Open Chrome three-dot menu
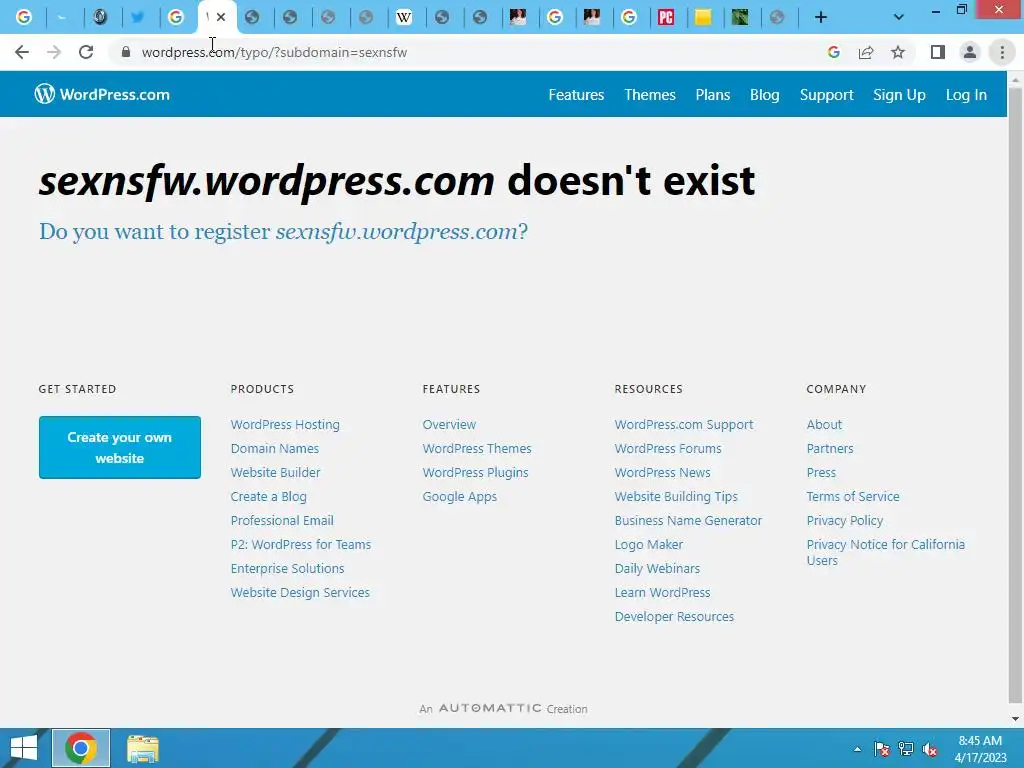 pyautogui.click(x=1002, y=52)
